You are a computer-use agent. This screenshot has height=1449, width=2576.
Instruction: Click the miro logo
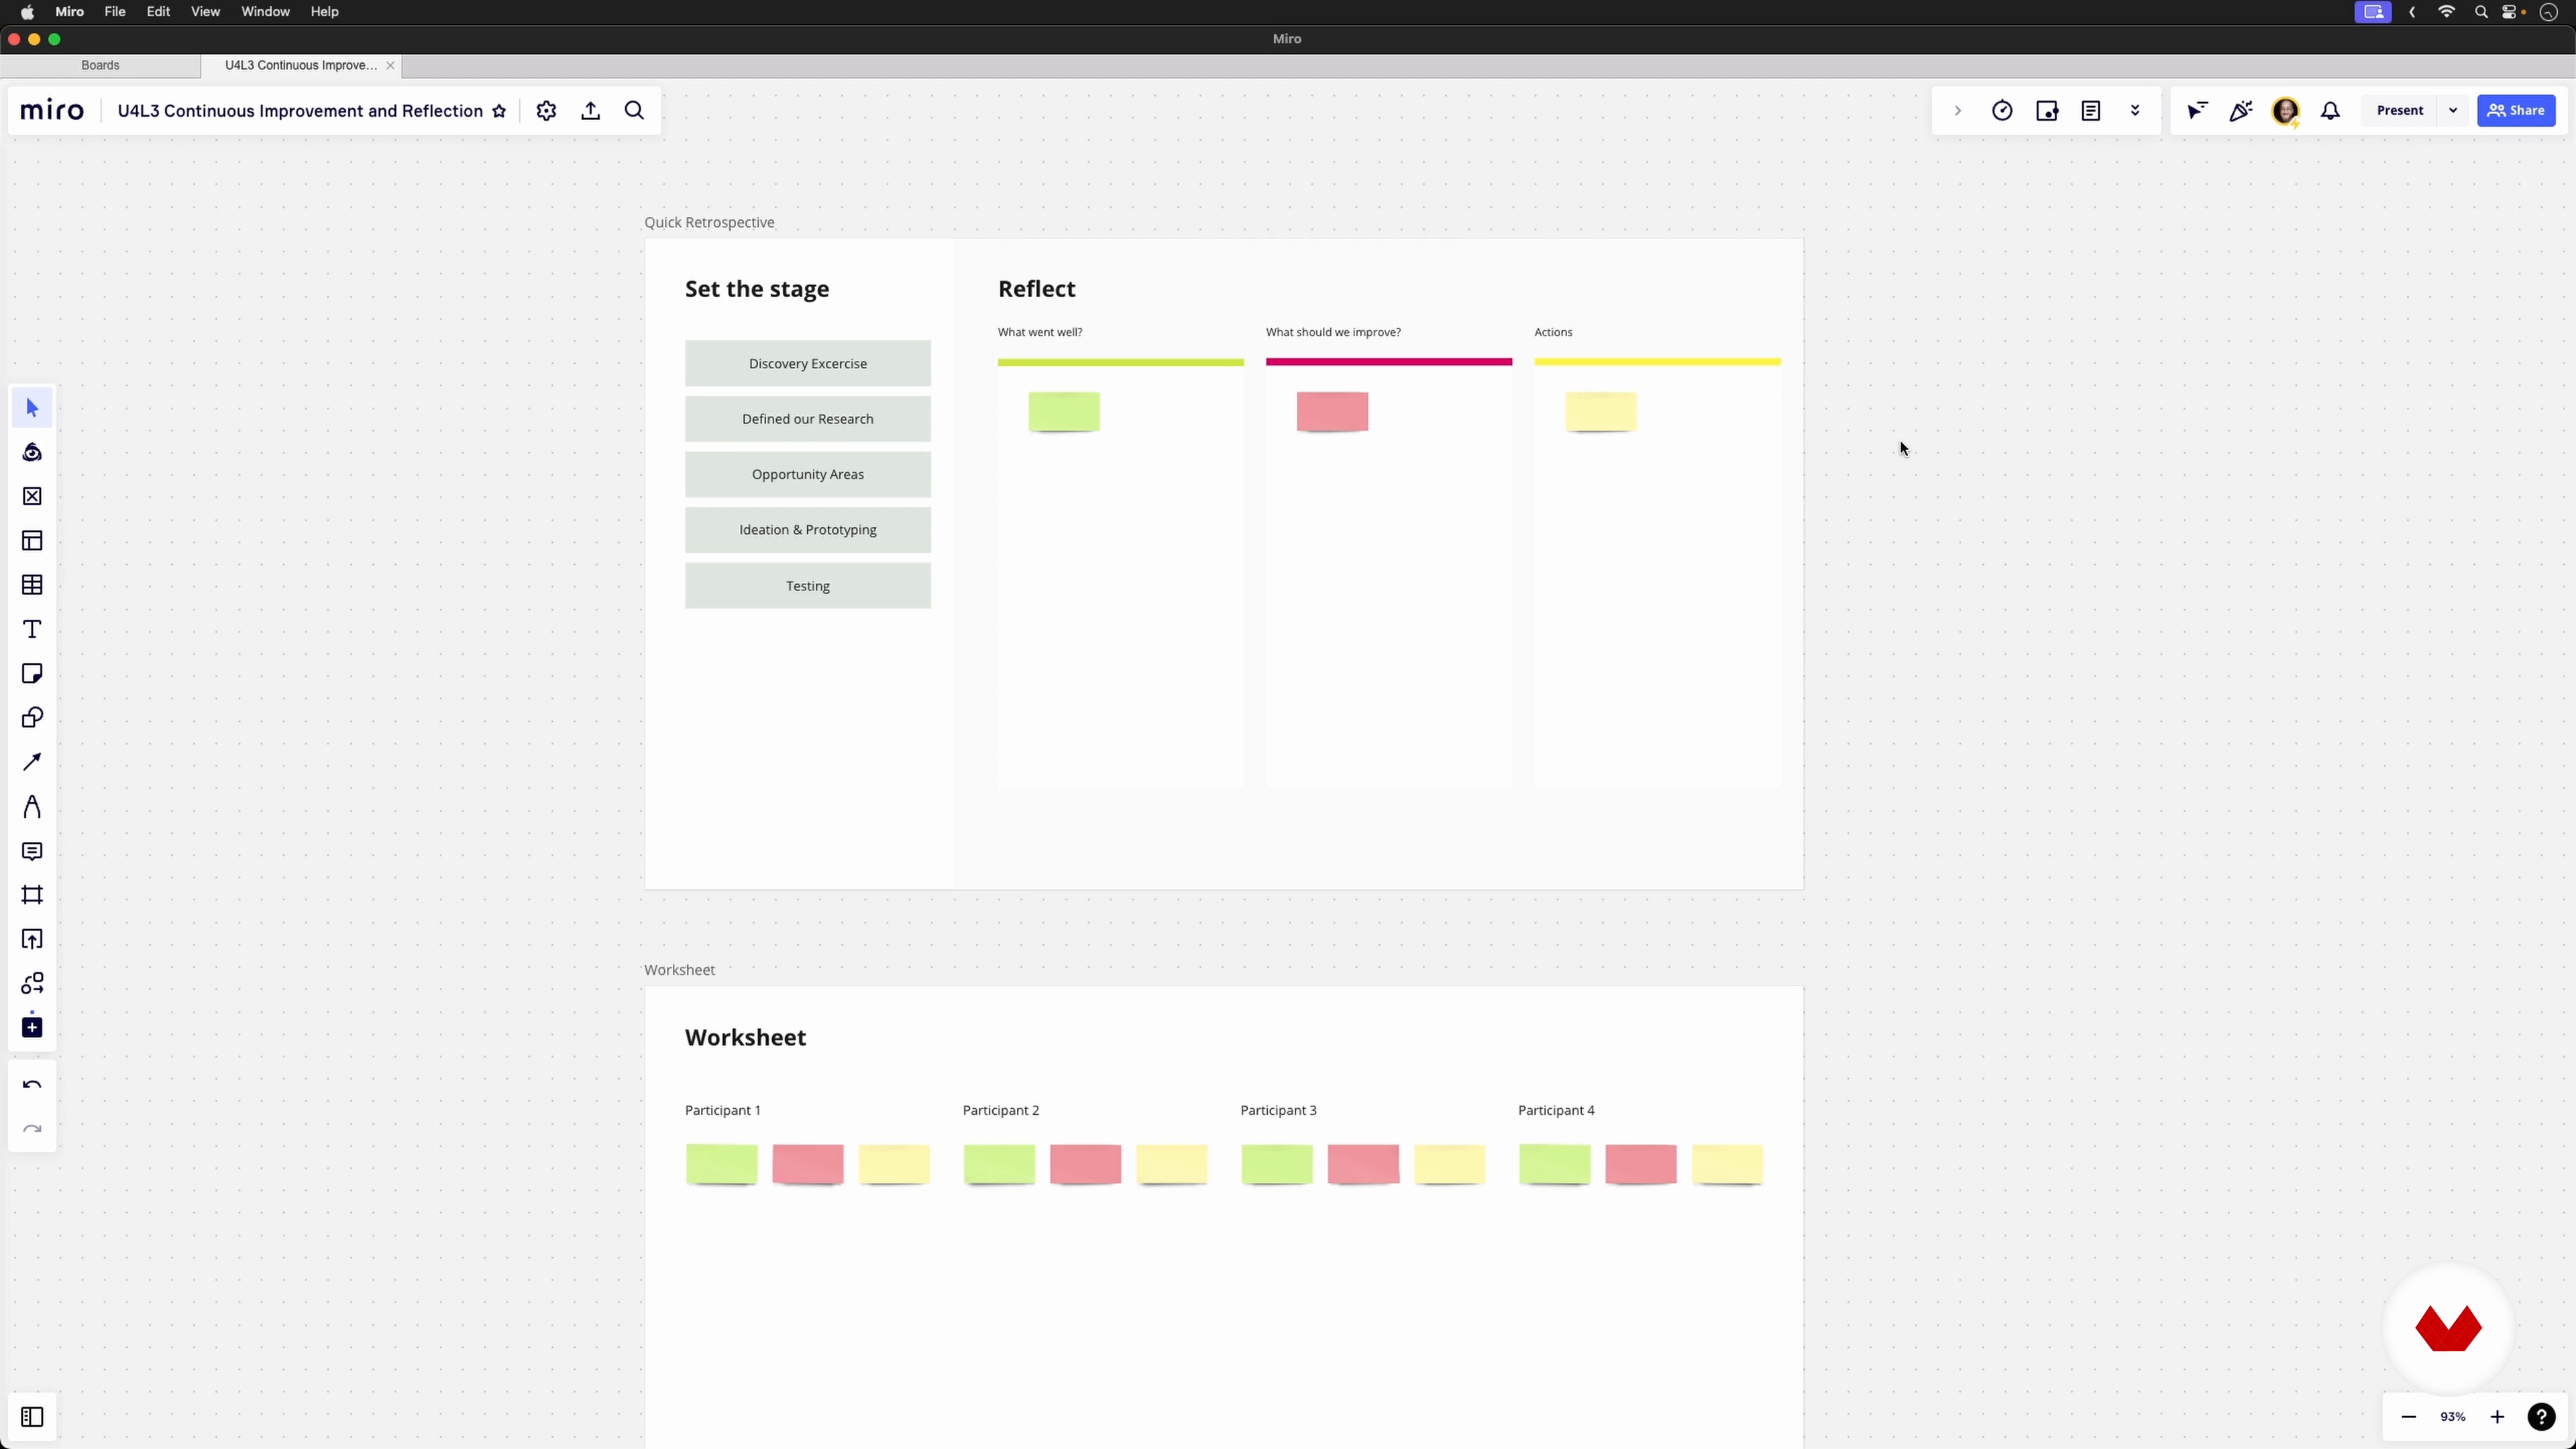[52, 110]
